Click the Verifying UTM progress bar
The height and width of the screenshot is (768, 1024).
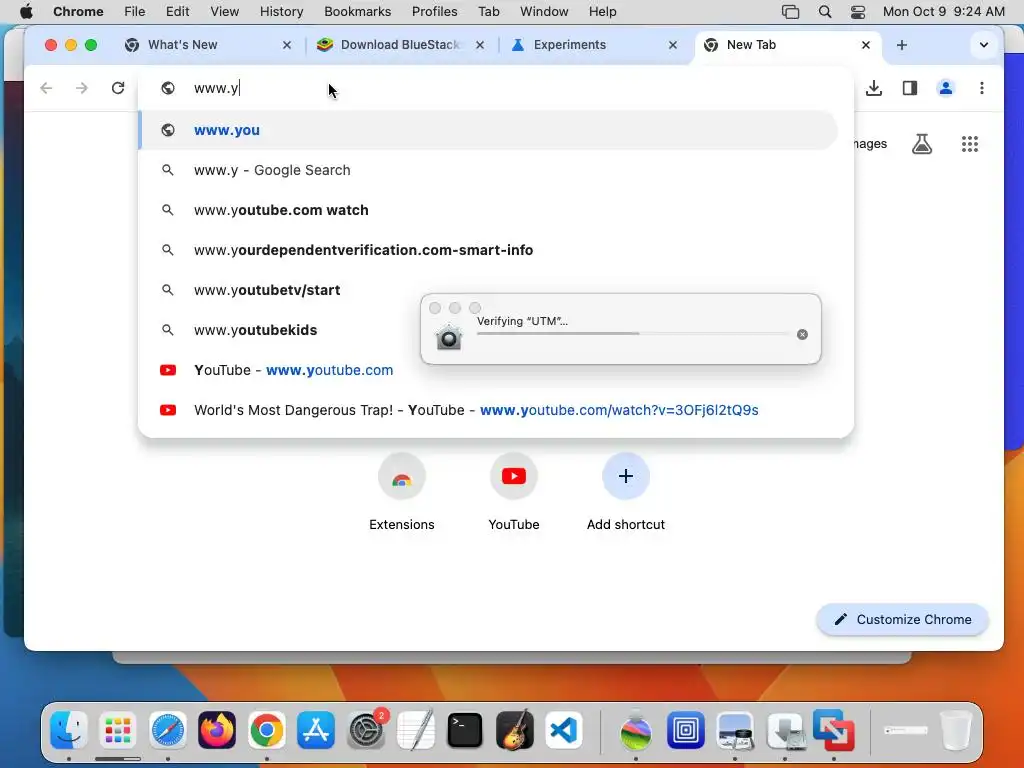pos(633,334)
